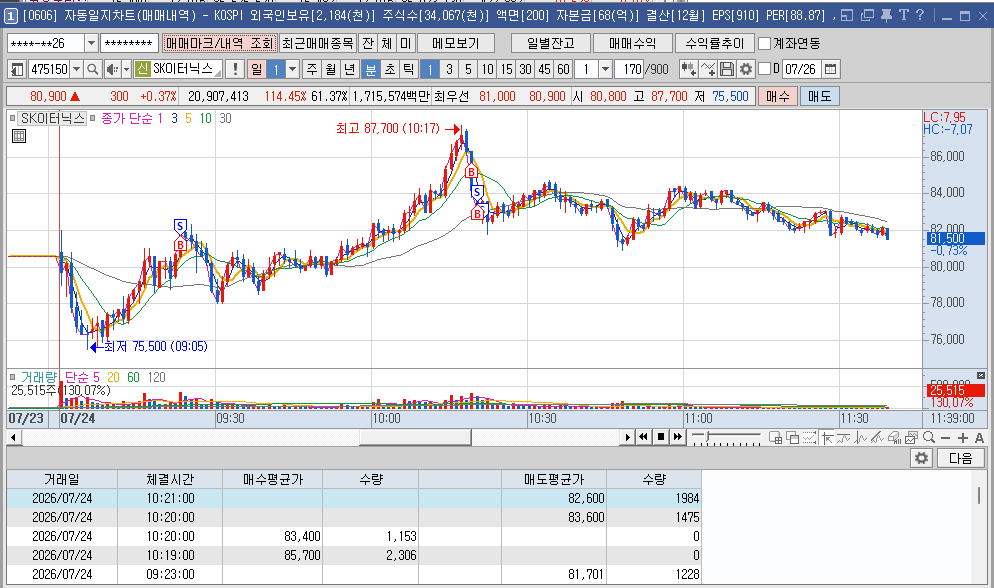Viewport: 994px width, 588px height.
Task: Select 초 second chart toggle
Action: (x=390, y=69)
